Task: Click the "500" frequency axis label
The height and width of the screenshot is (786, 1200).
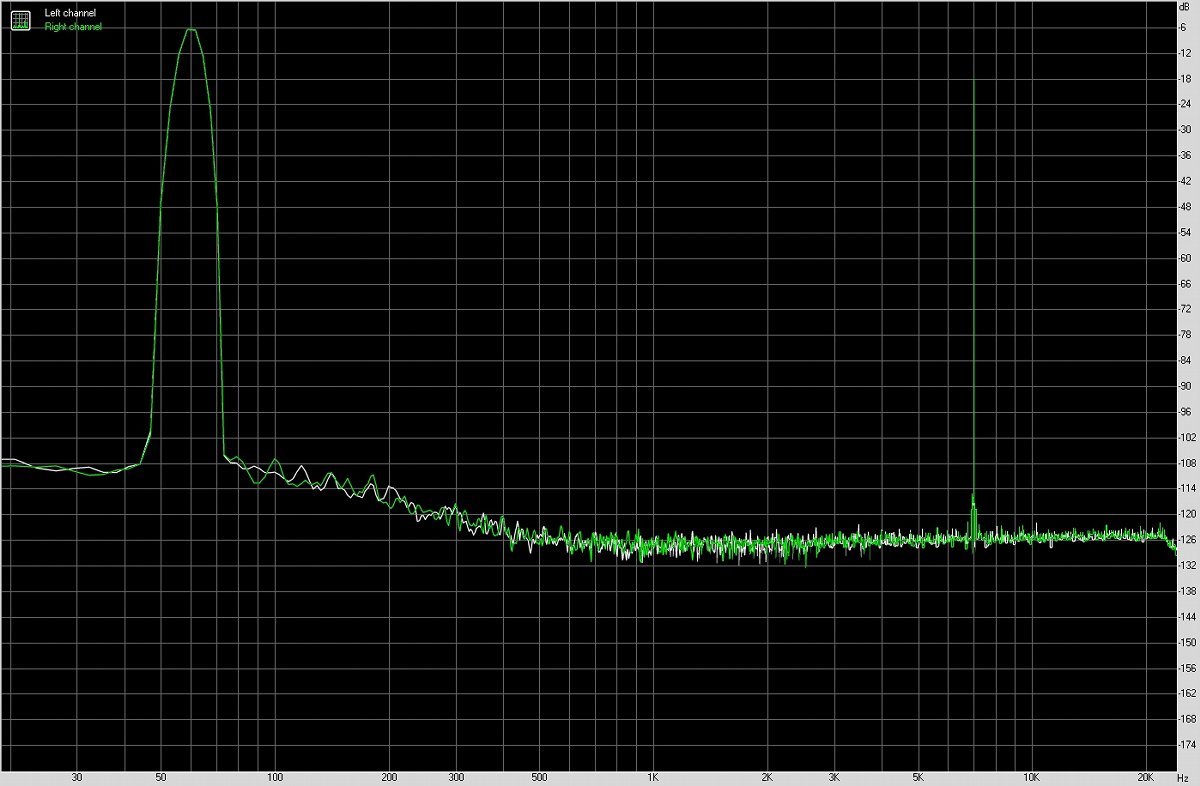Action: [x=539, y=777]
